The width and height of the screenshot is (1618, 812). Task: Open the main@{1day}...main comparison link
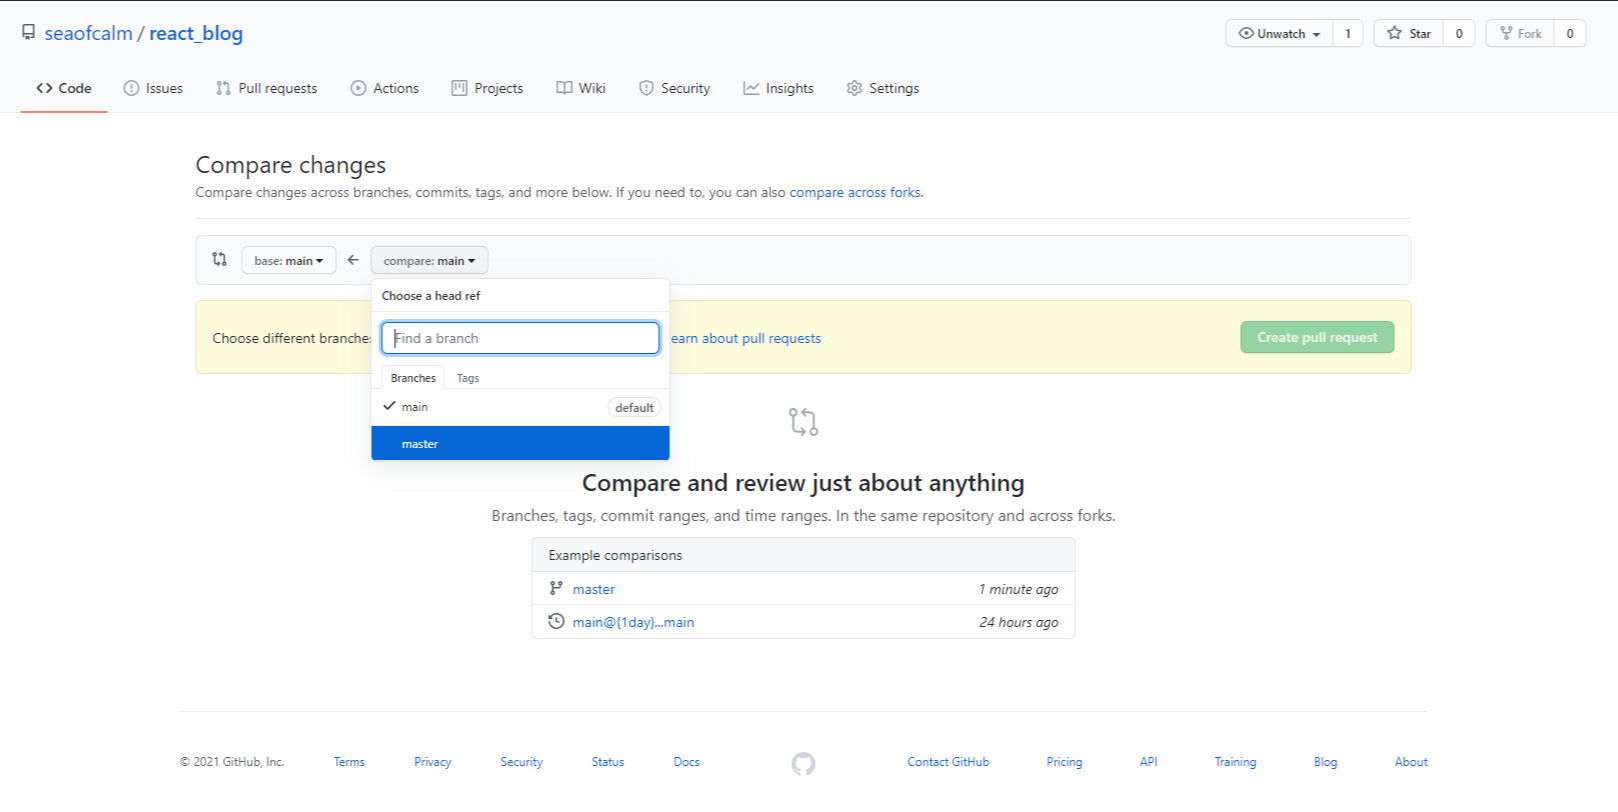coord(633,622)
